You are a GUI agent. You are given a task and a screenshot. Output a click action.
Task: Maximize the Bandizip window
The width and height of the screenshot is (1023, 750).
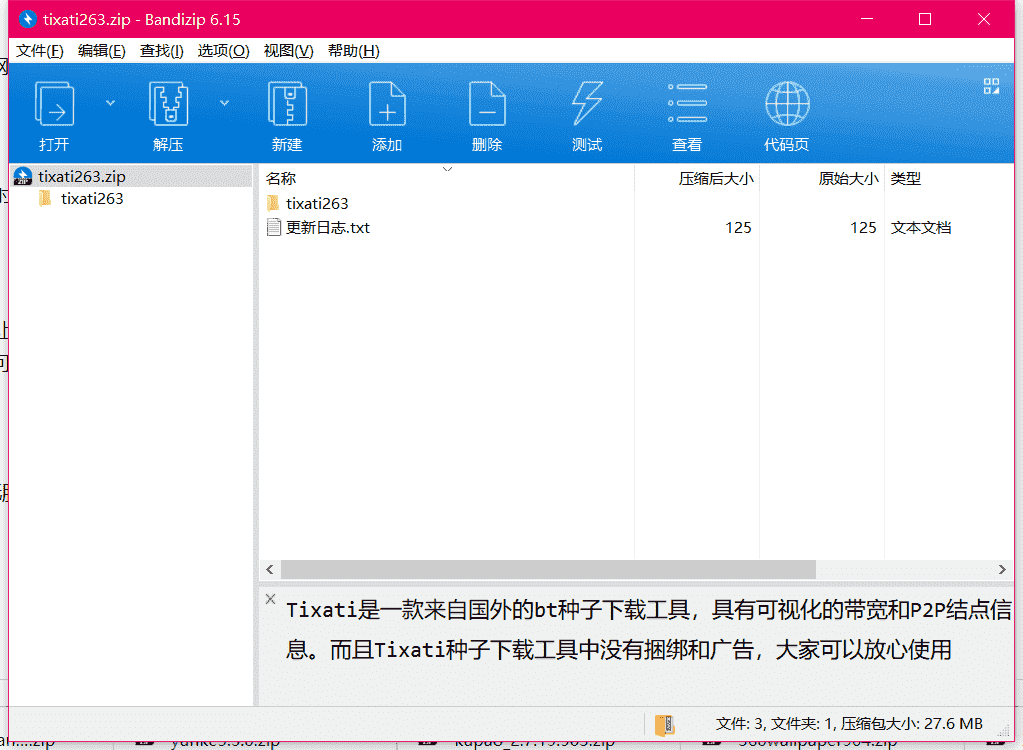coord(924,20)
